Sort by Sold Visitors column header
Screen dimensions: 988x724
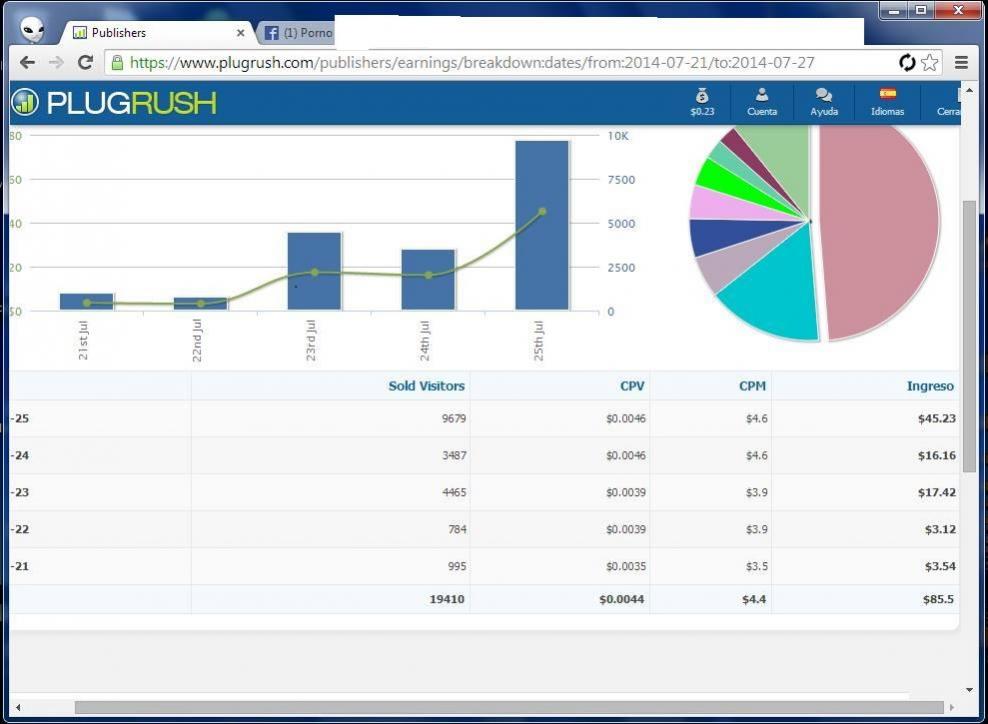pos(427,386)
